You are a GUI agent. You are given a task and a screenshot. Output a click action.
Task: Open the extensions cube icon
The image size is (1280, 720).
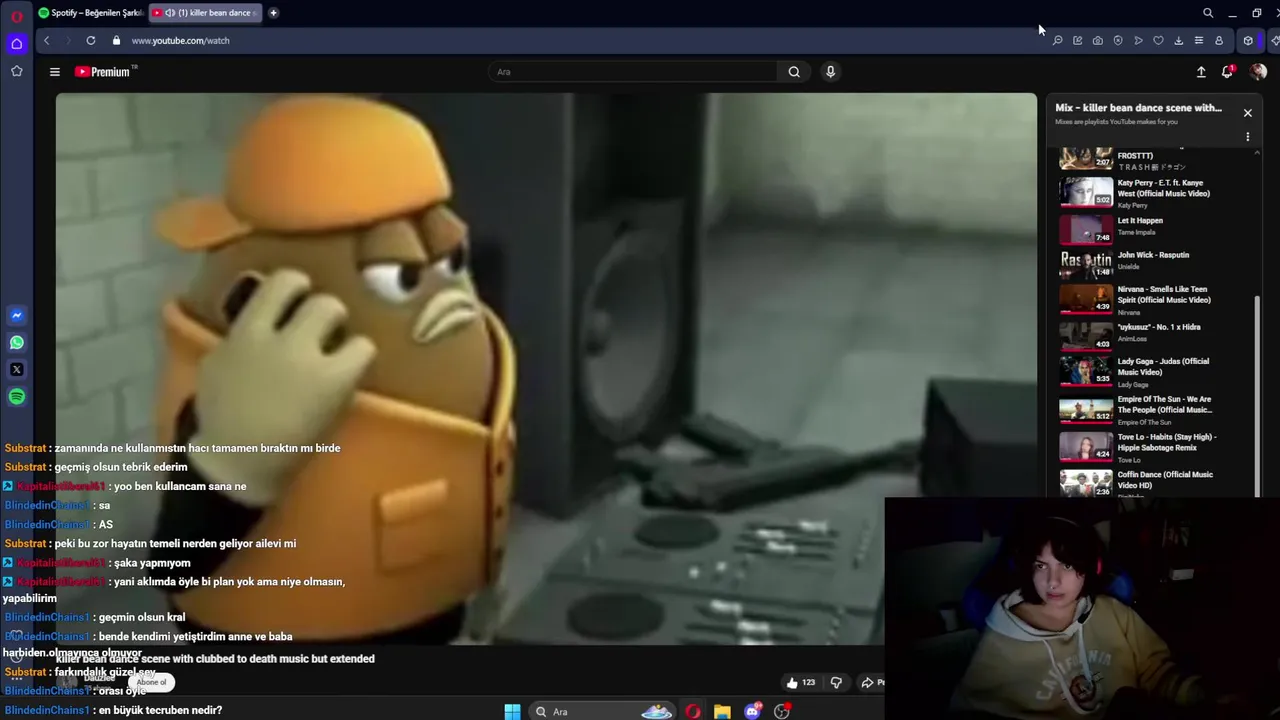pos(1248,41)
